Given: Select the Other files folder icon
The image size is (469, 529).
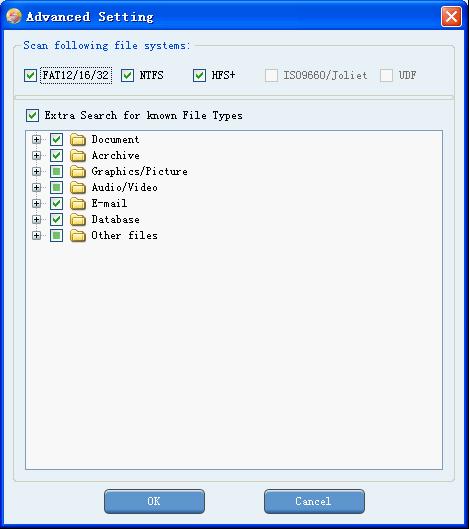Looking at the screenshot, I should (78, 235).
